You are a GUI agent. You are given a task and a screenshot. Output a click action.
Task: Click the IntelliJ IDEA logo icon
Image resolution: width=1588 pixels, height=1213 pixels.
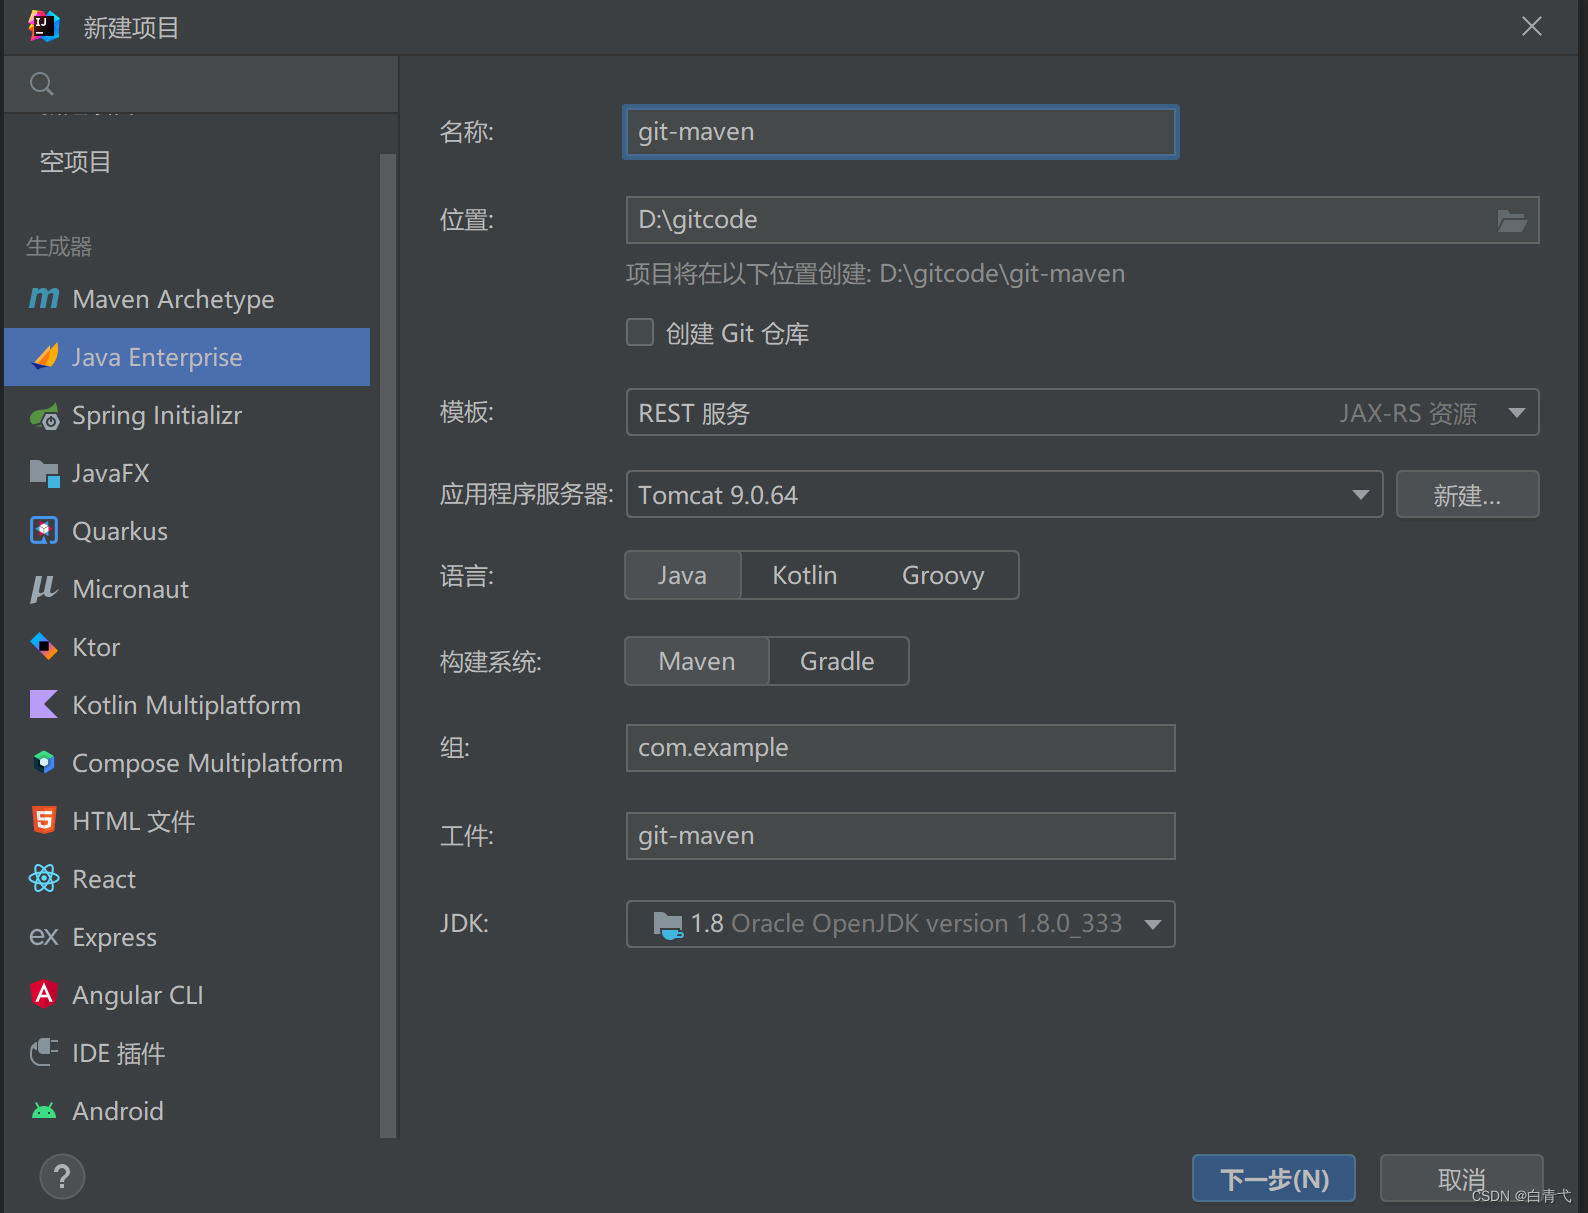tap(44, 26)
